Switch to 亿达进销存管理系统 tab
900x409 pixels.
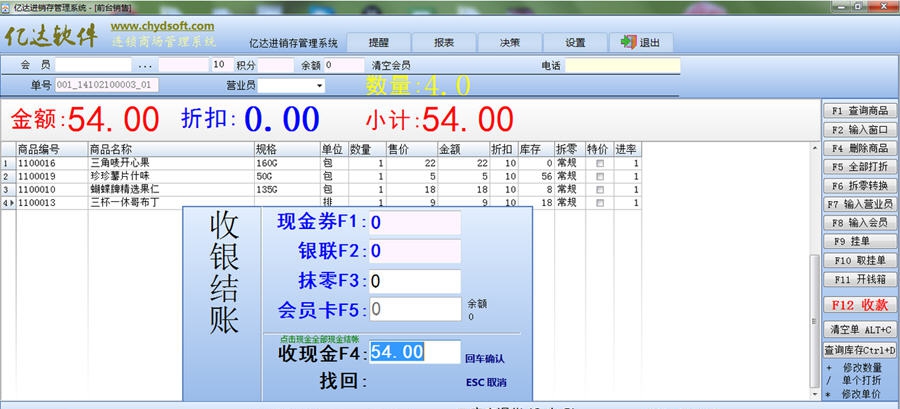pos(293,43)
